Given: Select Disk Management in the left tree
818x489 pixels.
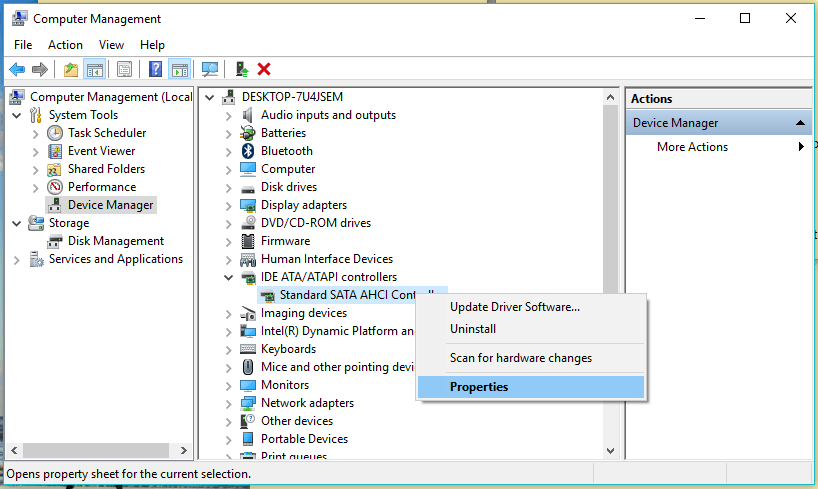Looking at the screenshot, I should [x=115, y=241].
